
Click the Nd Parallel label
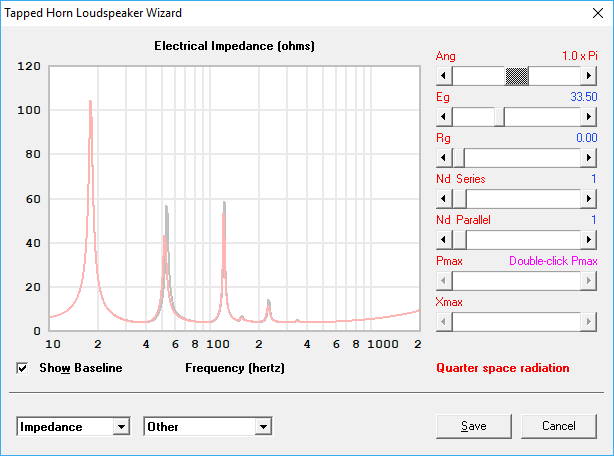tap(463, 220)
